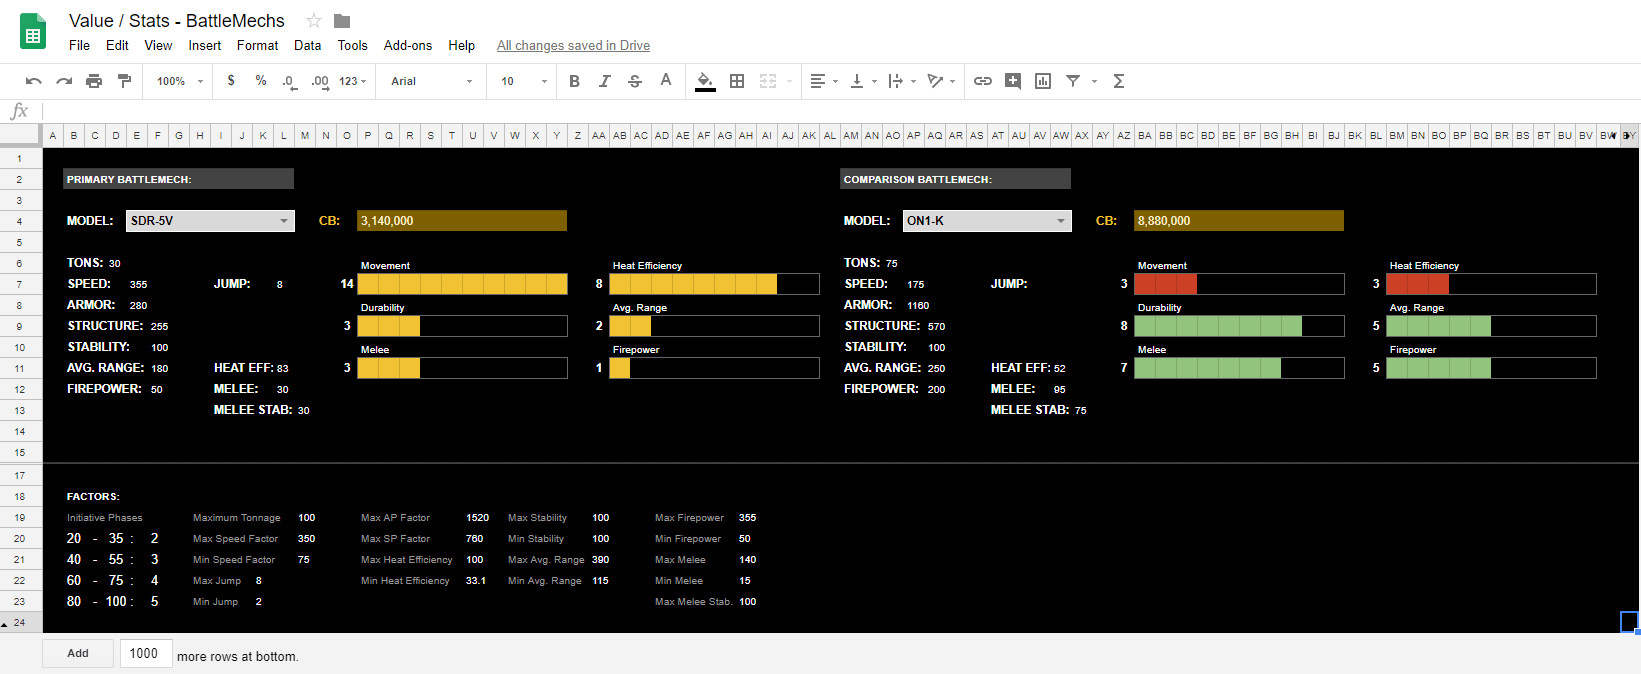The height and width of the screenshot is (674, 1641).
Task: Open the View menu
Action: click(x=158, y=45)
